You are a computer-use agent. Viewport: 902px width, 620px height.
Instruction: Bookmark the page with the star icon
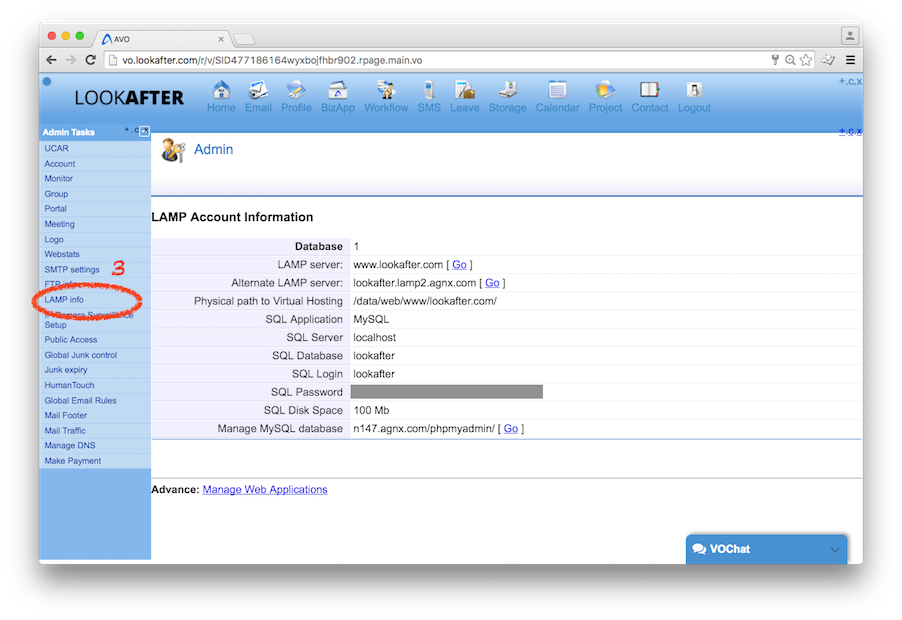point(806,60)
